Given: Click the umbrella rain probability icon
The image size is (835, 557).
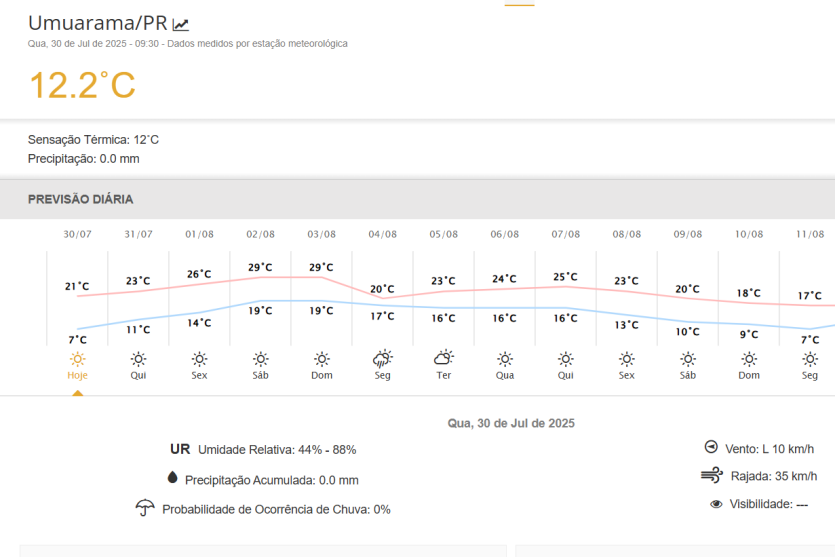Looking at the screenshot, I should 145,508.
